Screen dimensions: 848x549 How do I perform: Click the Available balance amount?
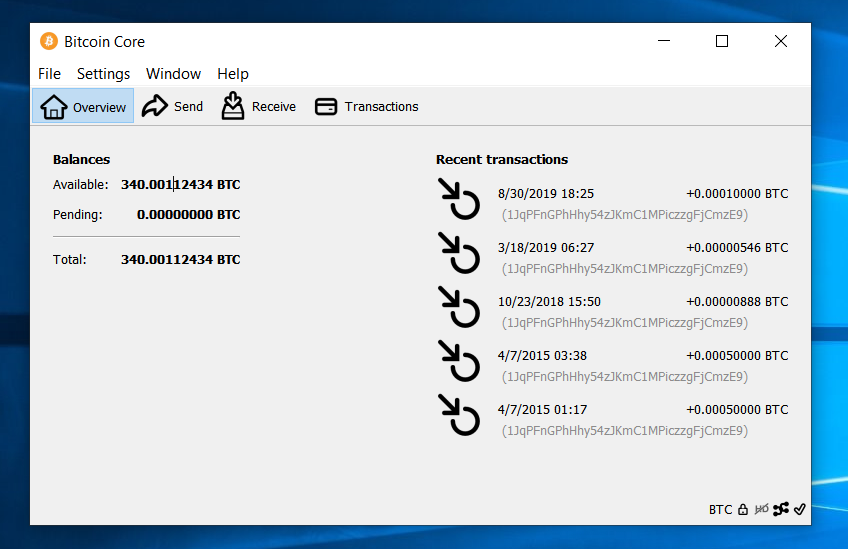click(180, 185)
